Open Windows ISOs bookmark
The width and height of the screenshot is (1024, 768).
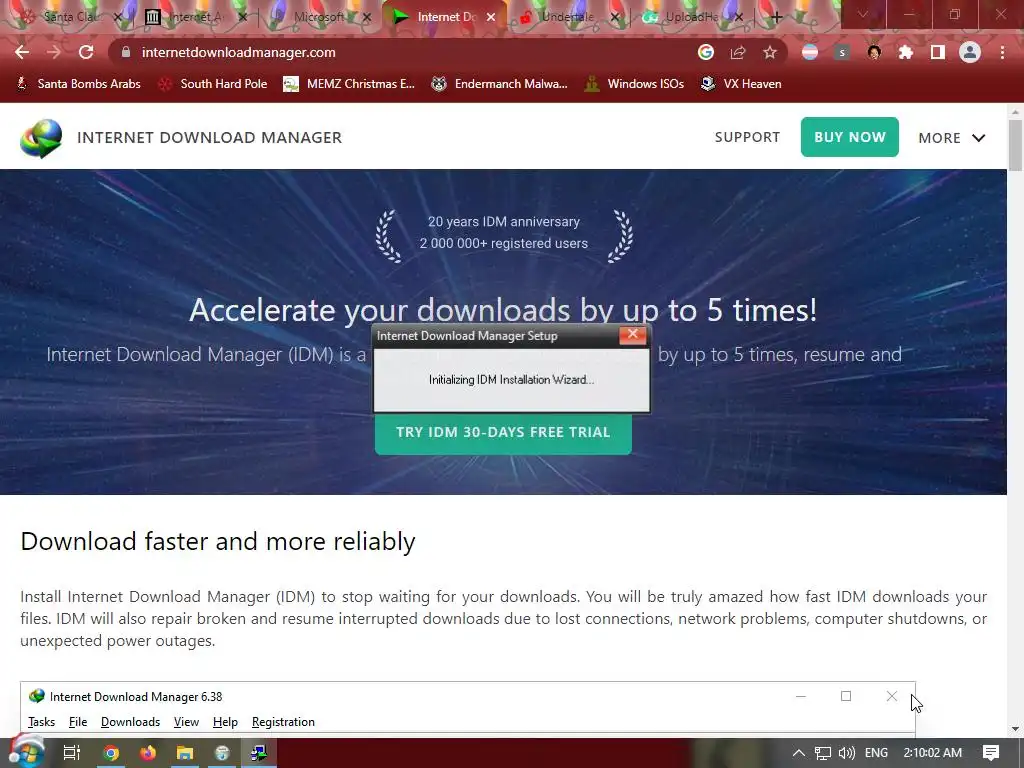click(x=634, y=84)
